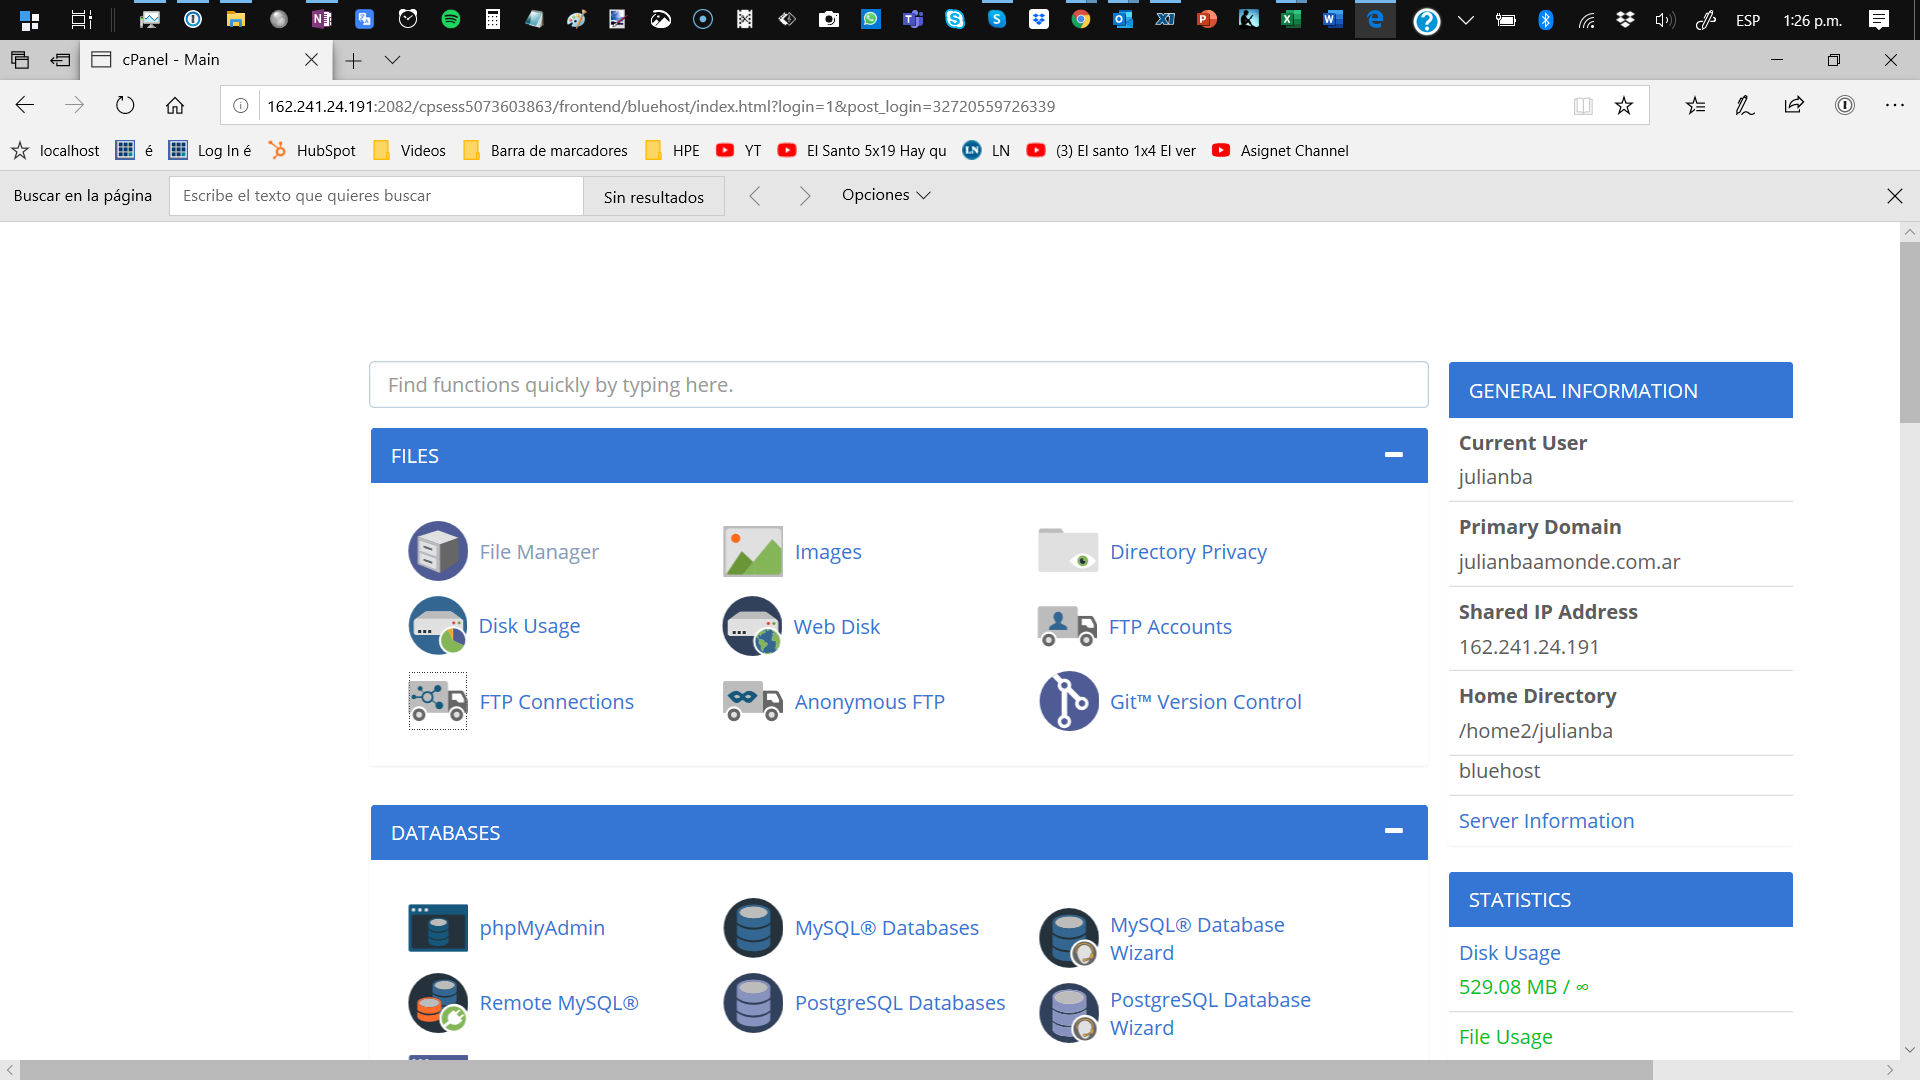The image size is (1920, 1080).
Task: Click the File Manager link
Action: tap(539, 551)
